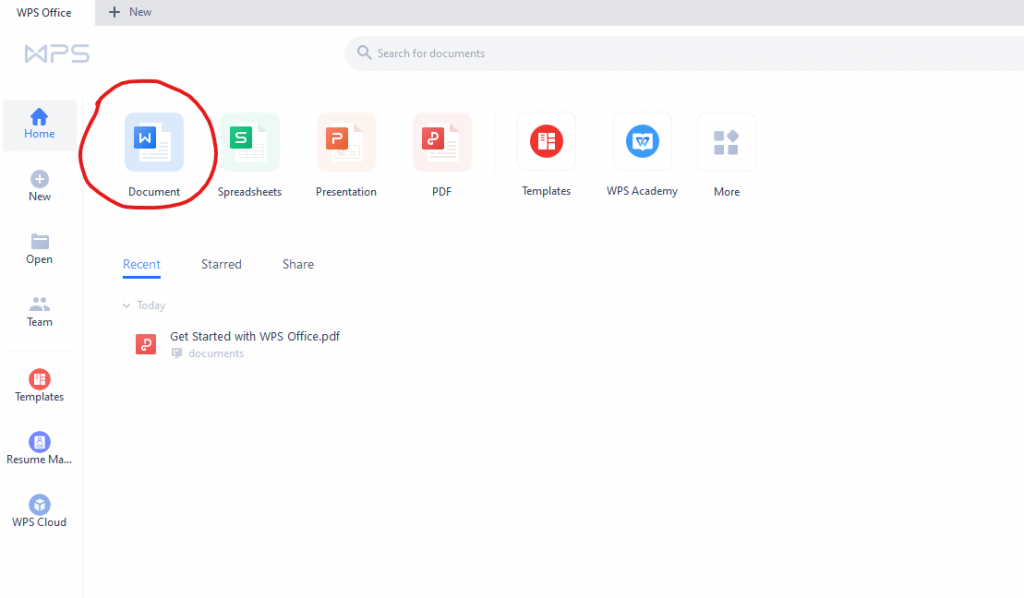Switch to the Starred tab
Viewport: 1024px width, 598px height.
221,264
